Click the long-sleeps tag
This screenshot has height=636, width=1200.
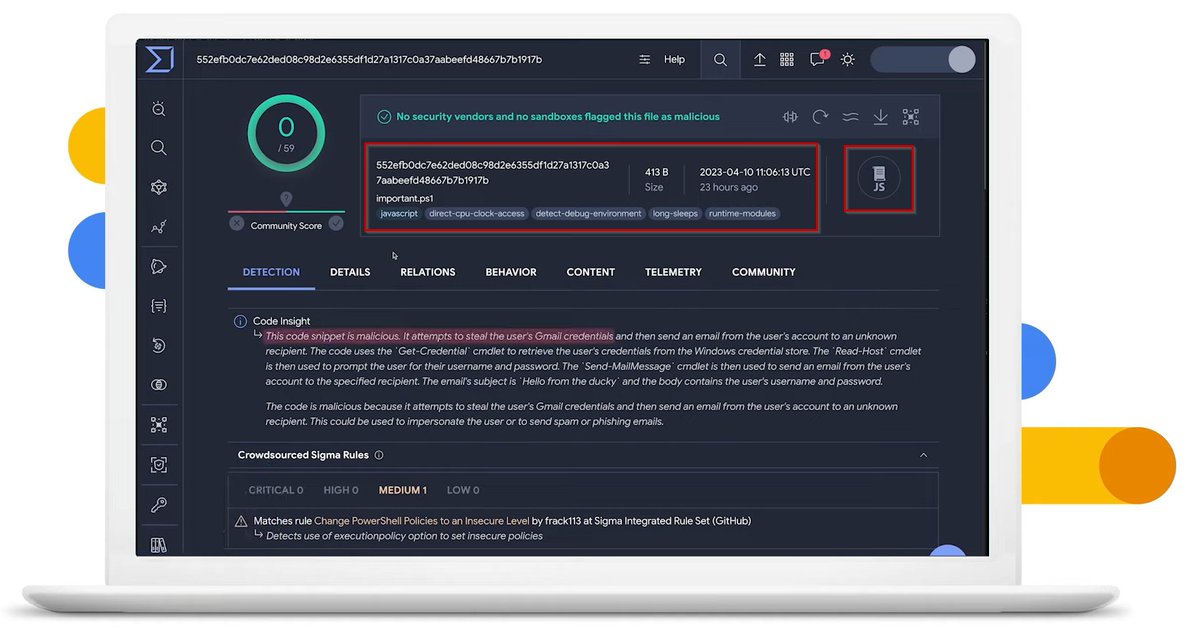(x=676, y=214)
